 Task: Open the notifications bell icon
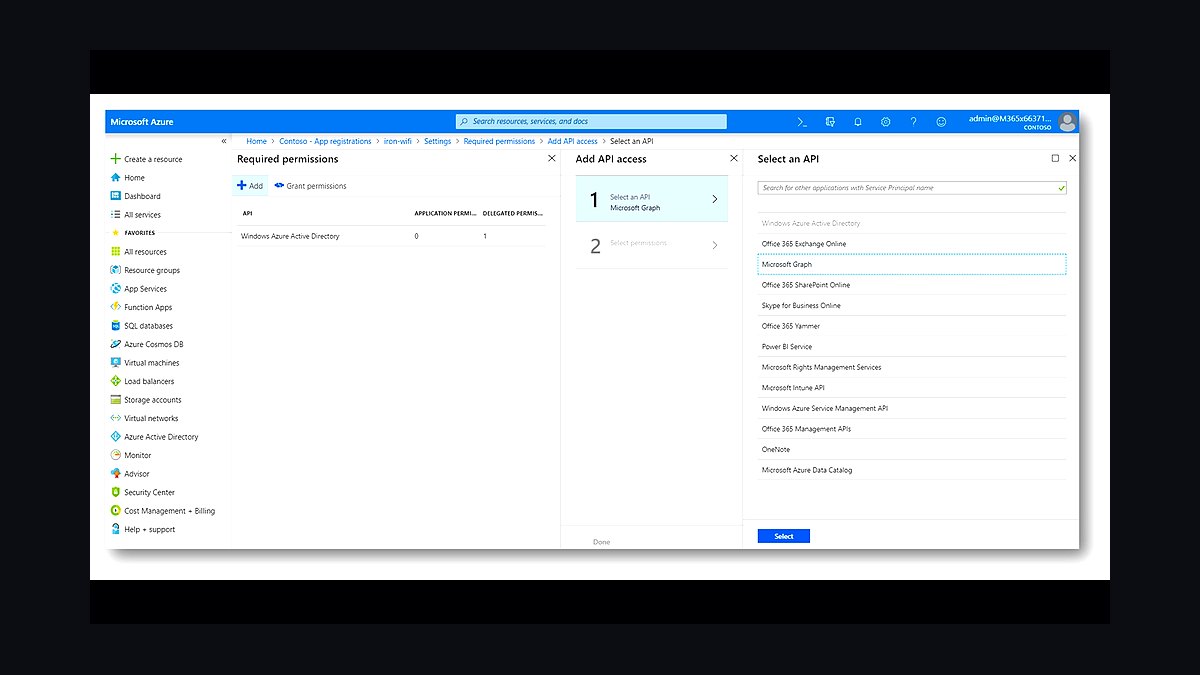point(858,122)
